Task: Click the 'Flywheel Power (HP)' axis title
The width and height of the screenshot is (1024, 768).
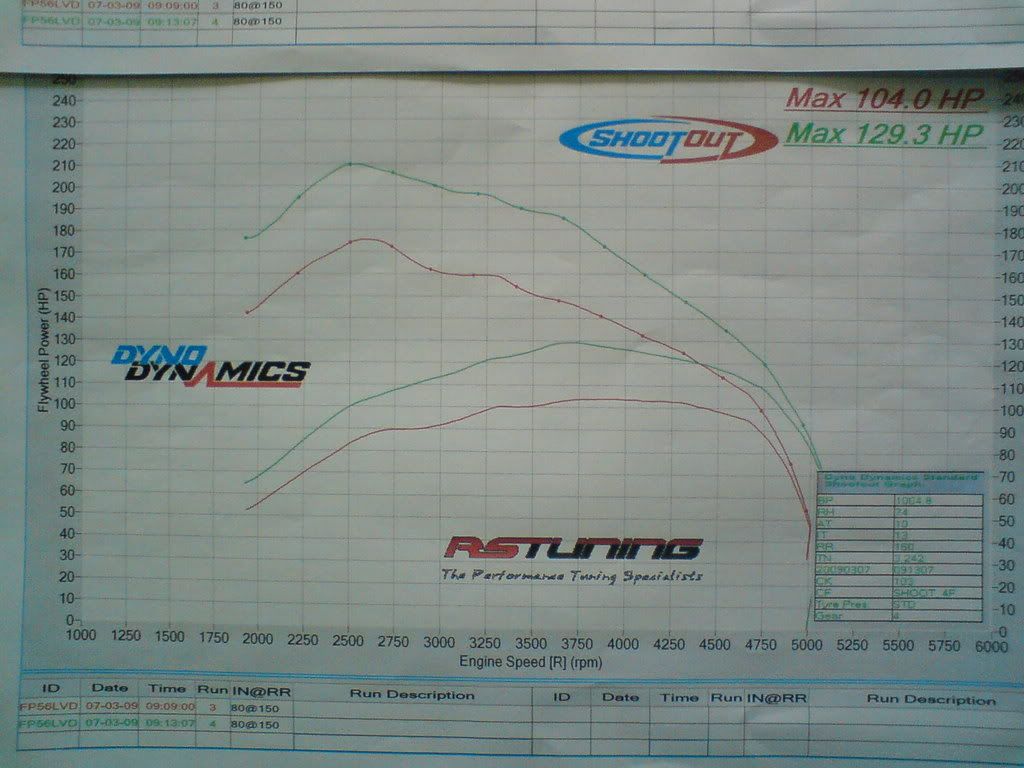Action: pyautogui.click(x=44, y=350)
